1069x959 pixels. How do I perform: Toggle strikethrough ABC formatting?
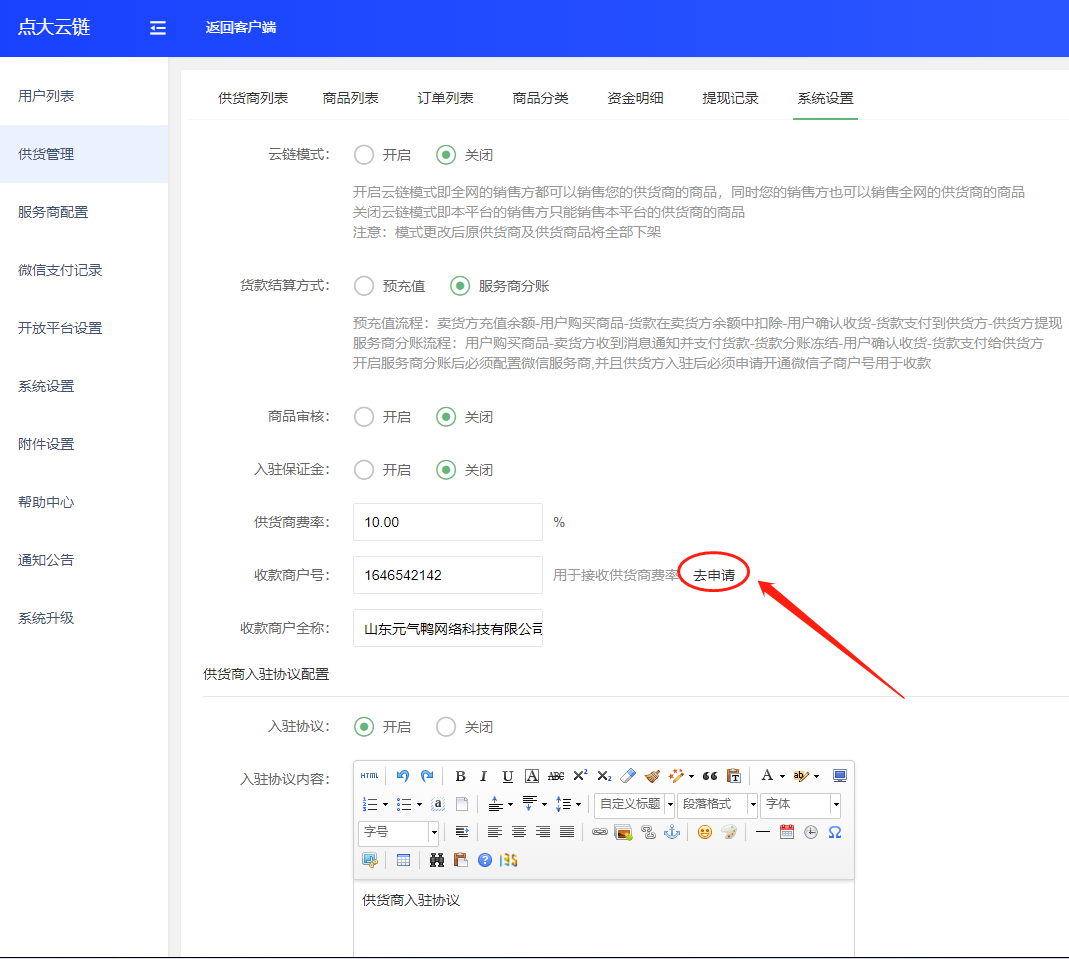(x=556, y=776)
